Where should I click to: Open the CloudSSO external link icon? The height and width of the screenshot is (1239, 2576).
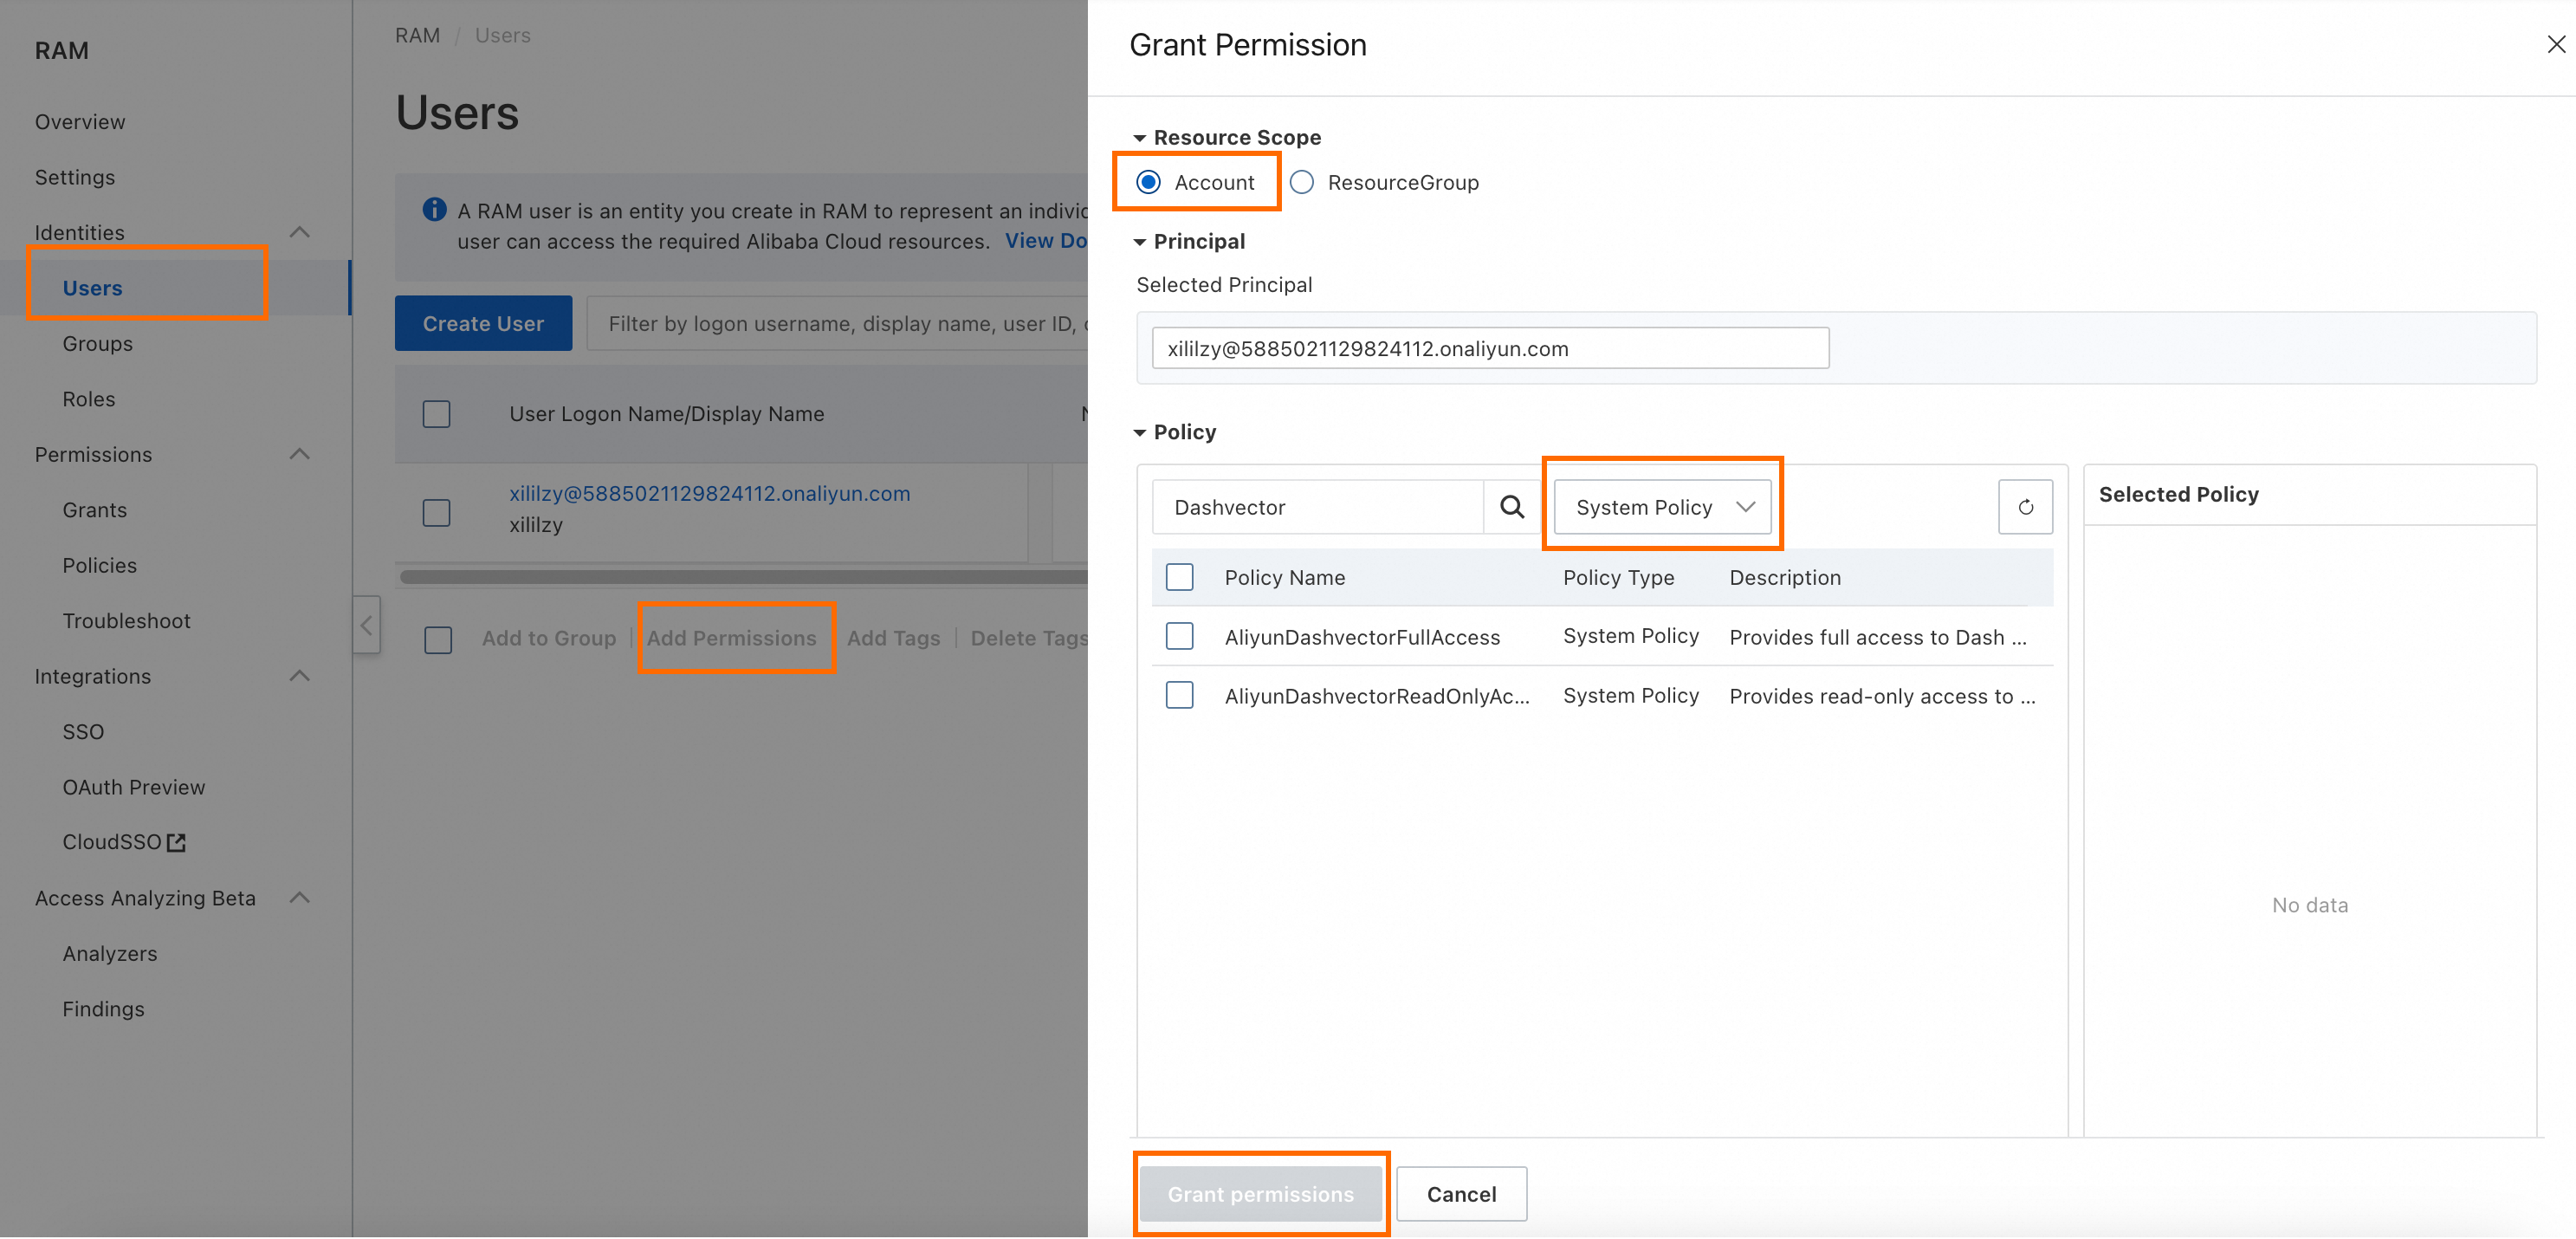(177, 842)
